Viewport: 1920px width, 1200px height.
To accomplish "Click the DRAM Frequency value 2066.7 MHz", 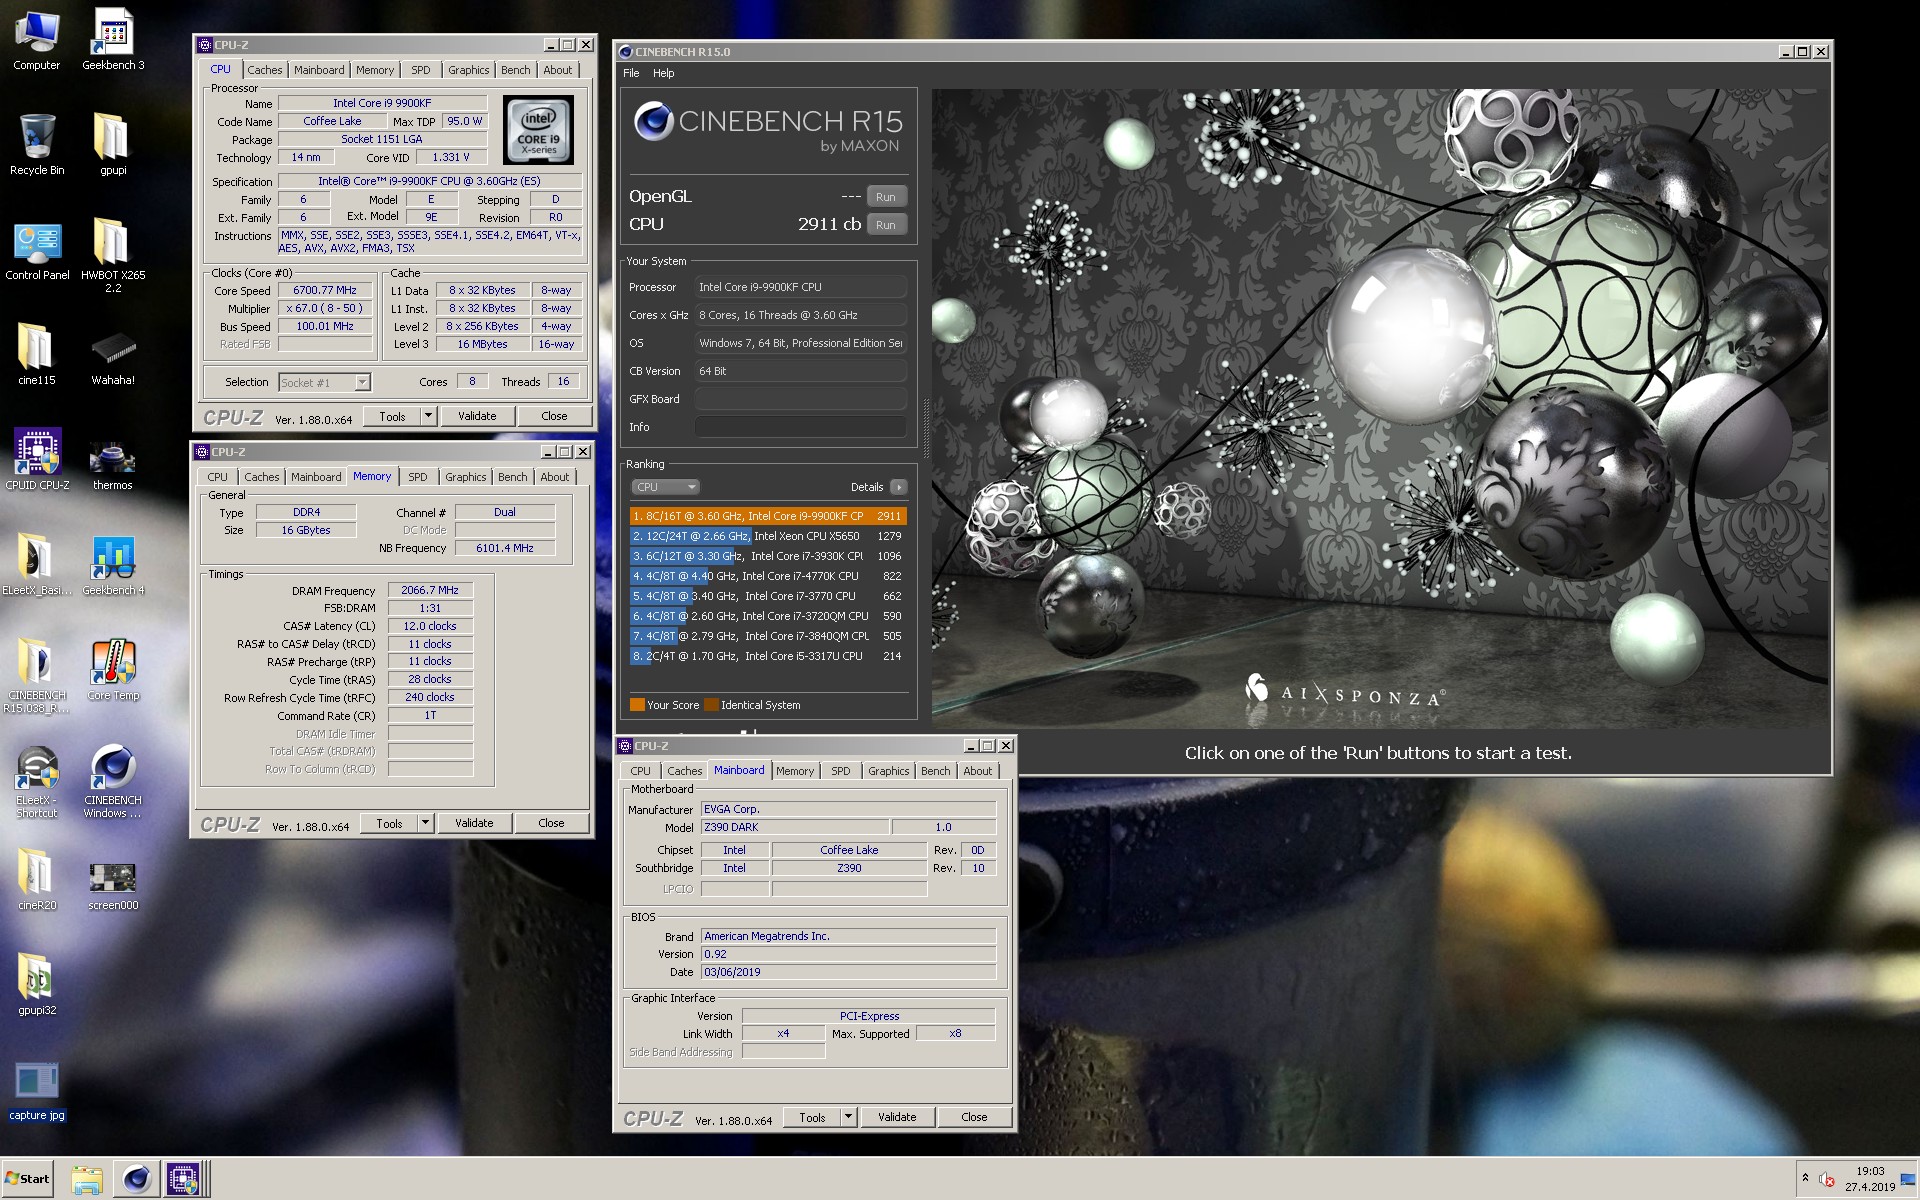I will (430, 590).
